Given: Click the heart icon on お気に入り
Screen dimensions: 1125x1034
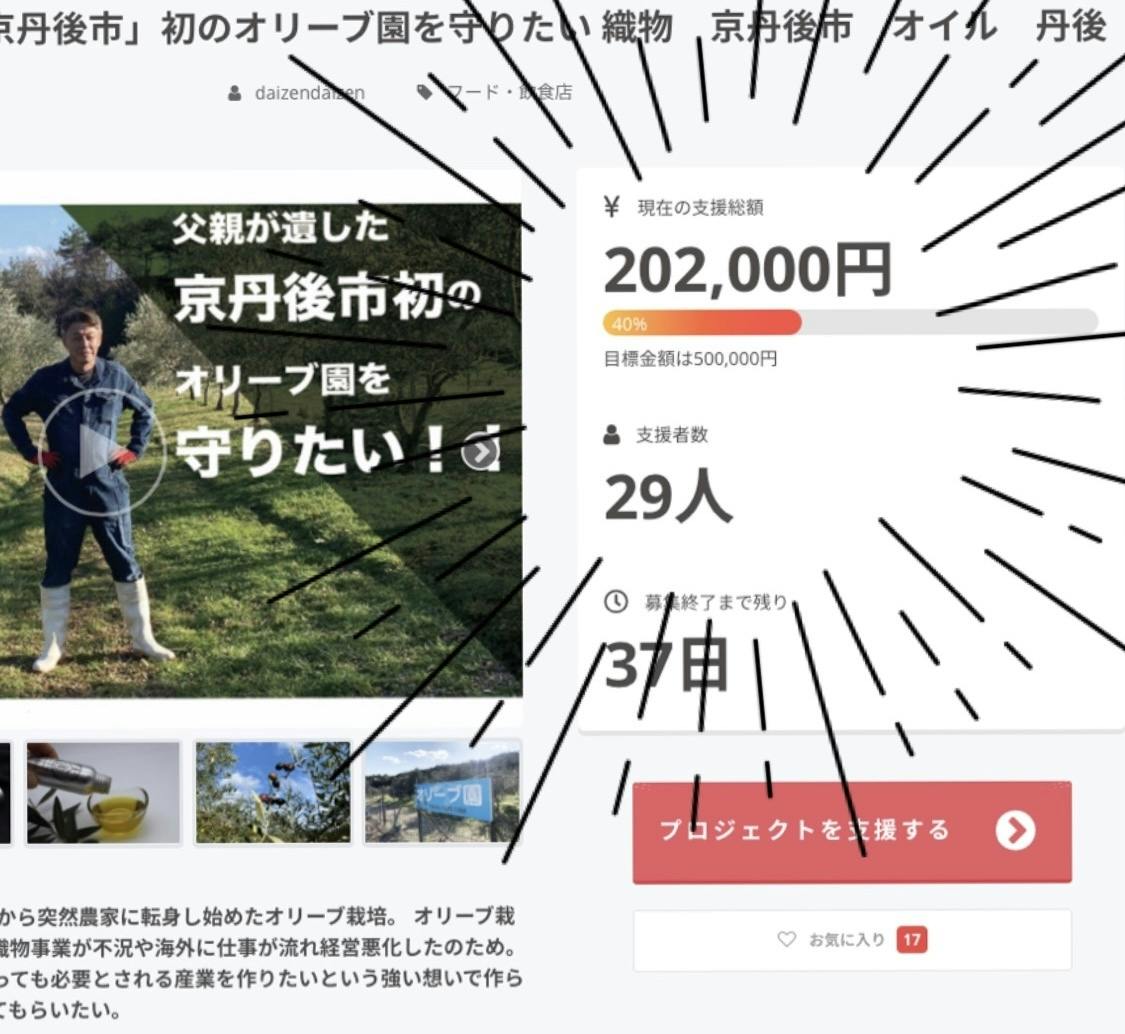Looking at the screenshot, I should click(787, 939).
